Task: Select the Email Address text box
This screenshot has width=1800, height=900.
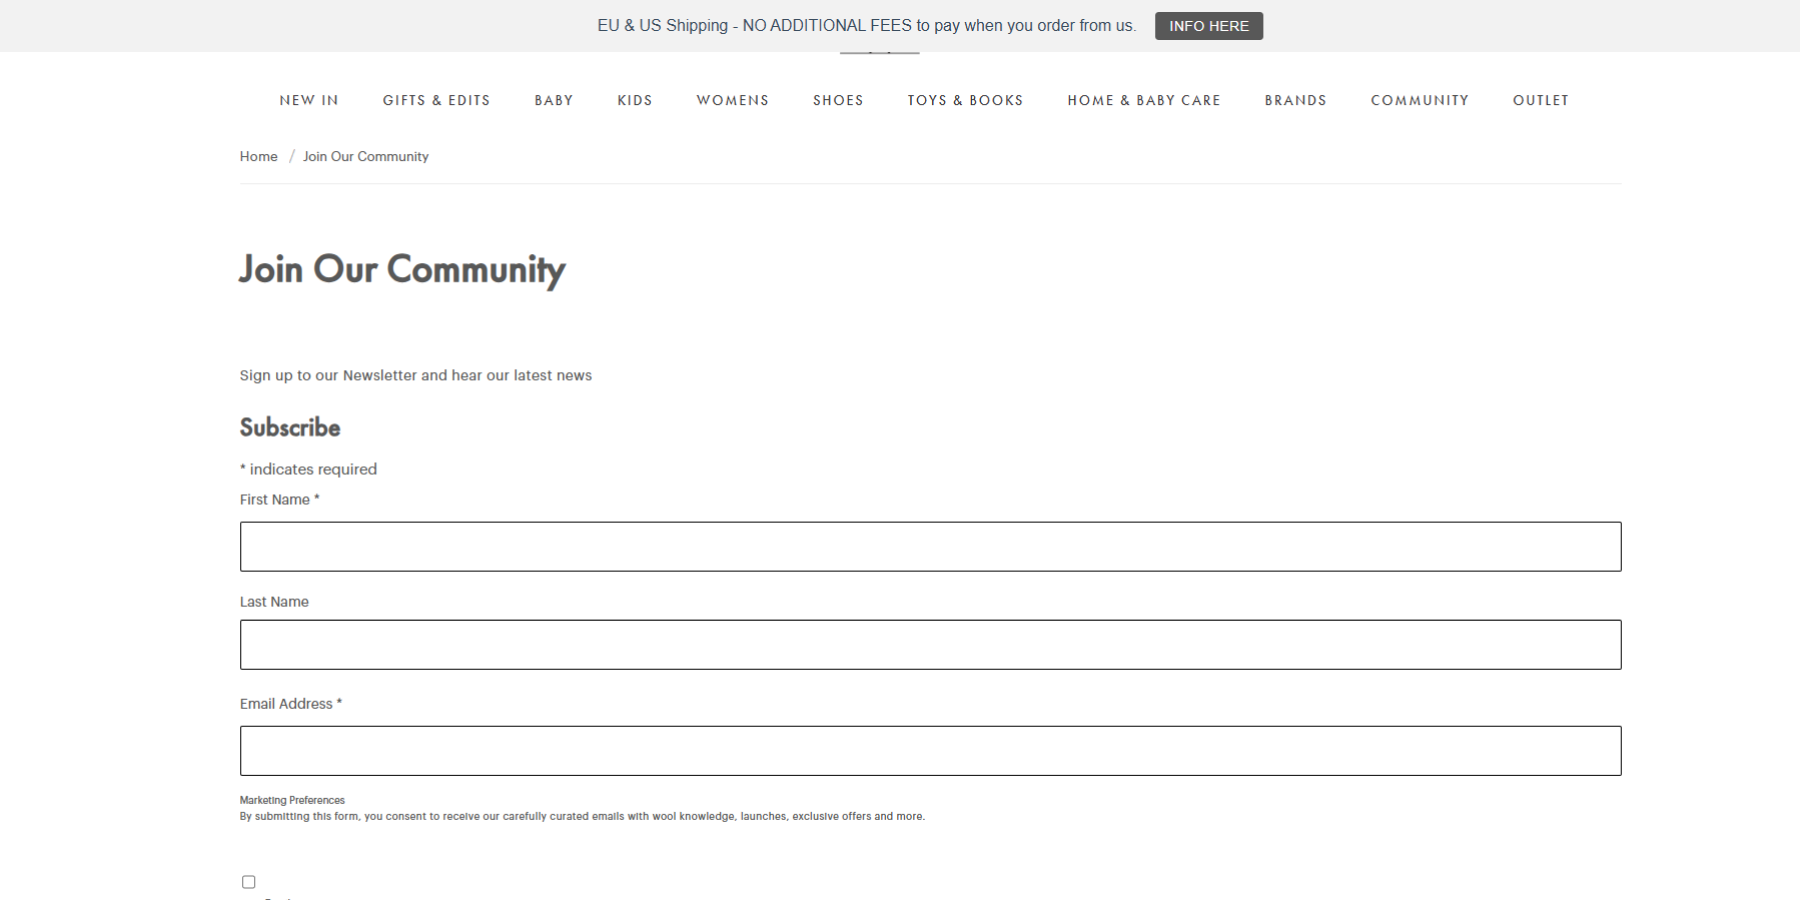Action: pyautogui.click(x=930, y=751)
